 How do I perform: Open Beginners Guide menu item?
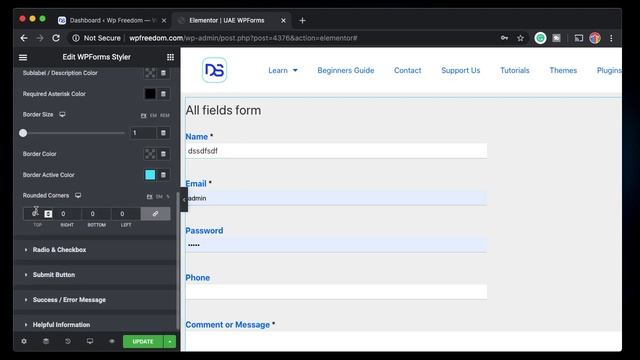click(346, 70)
